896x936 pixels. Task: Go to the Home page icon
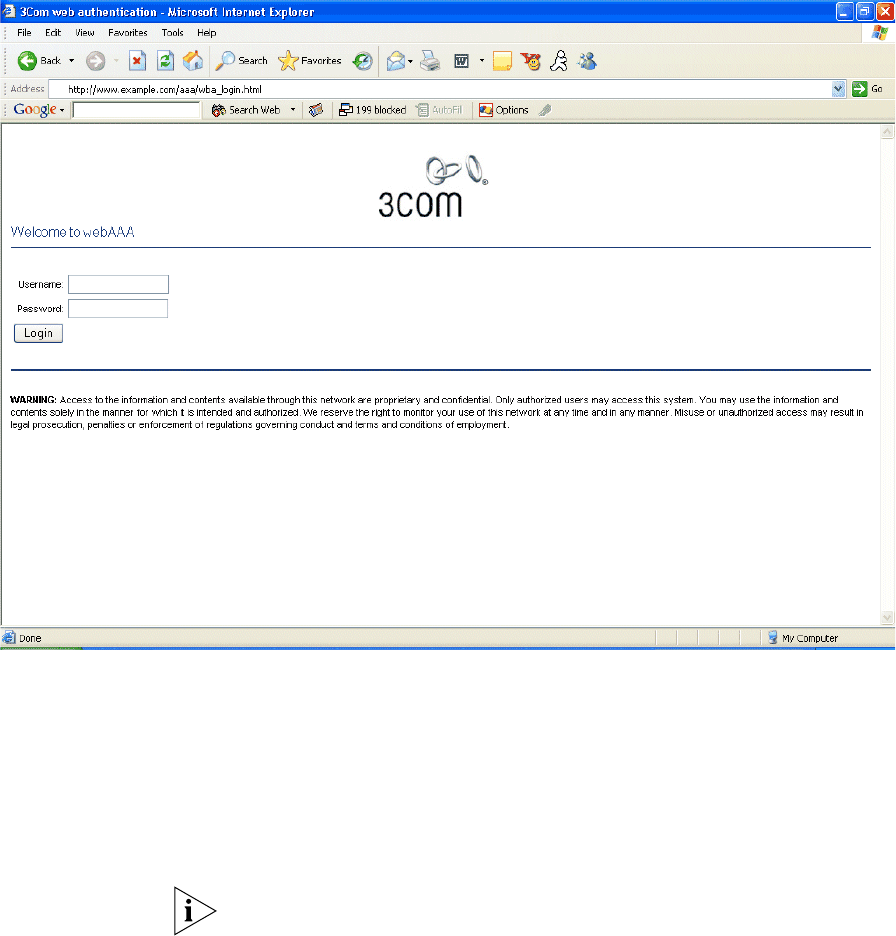click(193, 60)
